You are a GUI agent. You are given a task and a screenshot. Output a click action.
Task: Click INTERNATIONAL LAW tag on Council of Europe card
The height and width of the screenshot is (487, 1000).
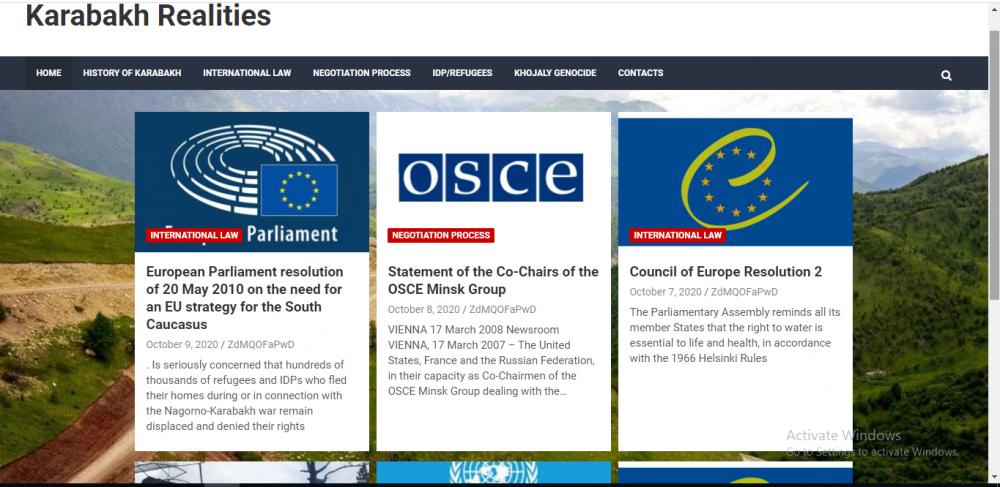[x=677, y=235]
